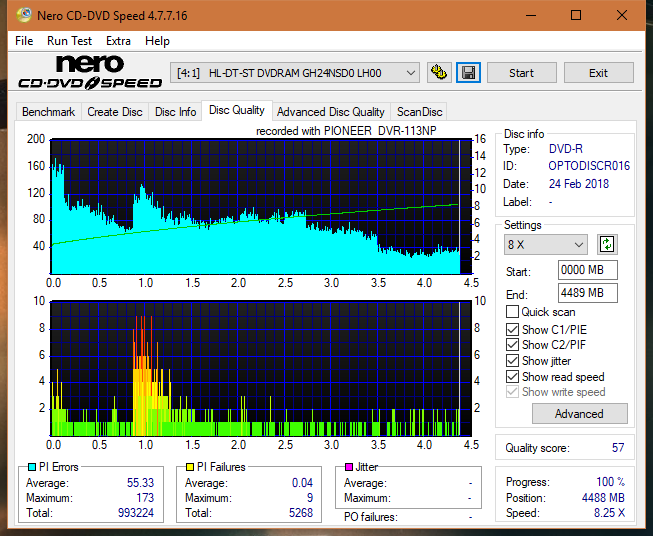This screenshot has width=653, height=536.
Task: Click inside the PI Failures graph
Action: (x=261, y=368)
